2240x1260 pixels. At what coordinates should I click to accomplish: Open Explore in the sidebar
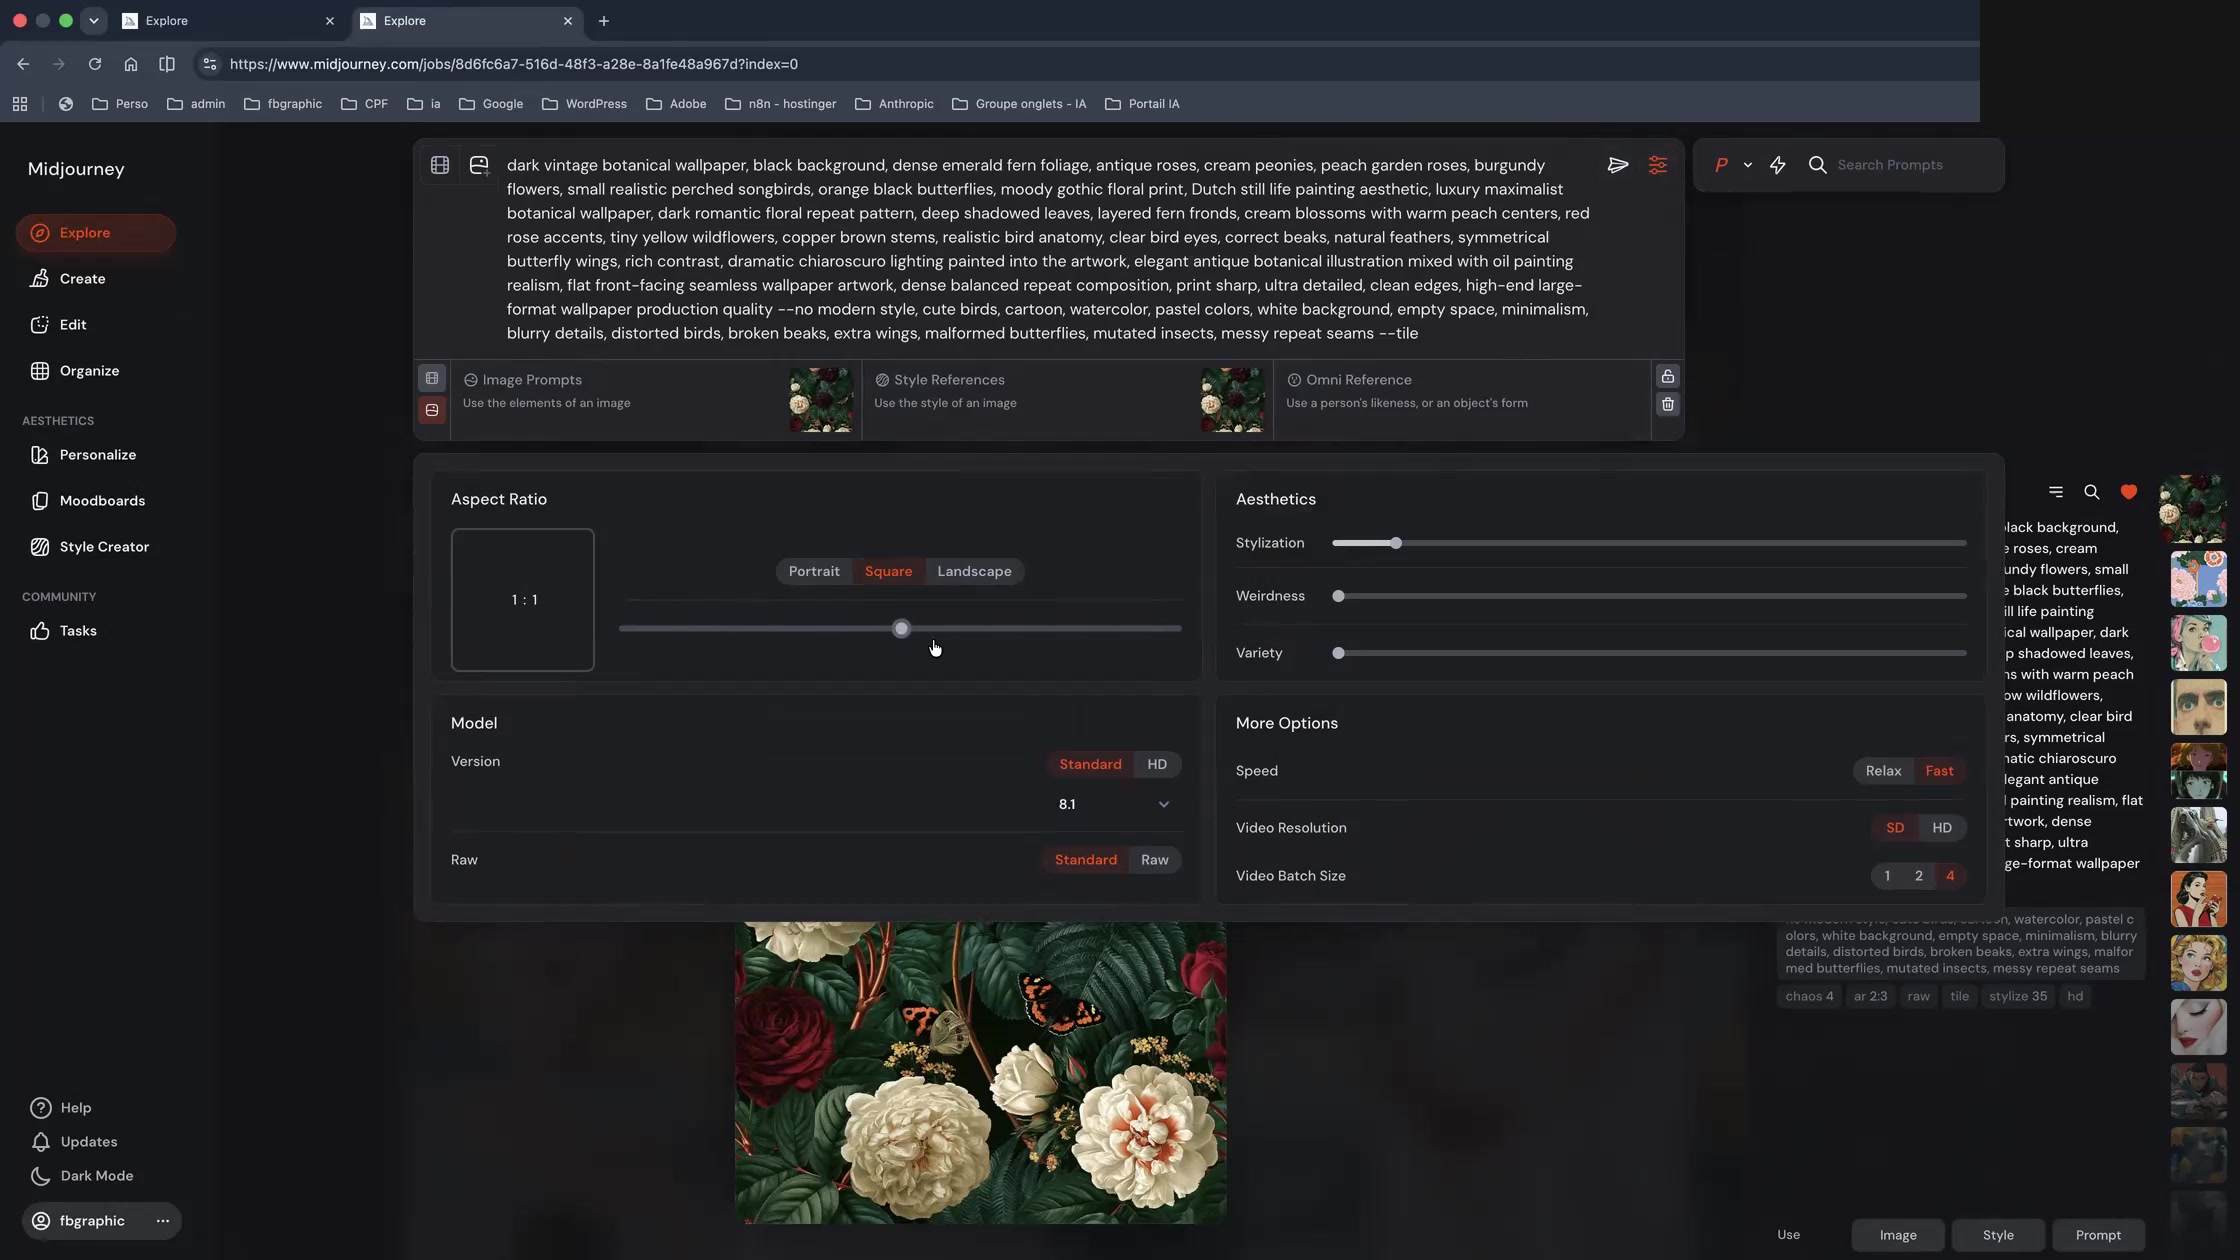(96, 233)
